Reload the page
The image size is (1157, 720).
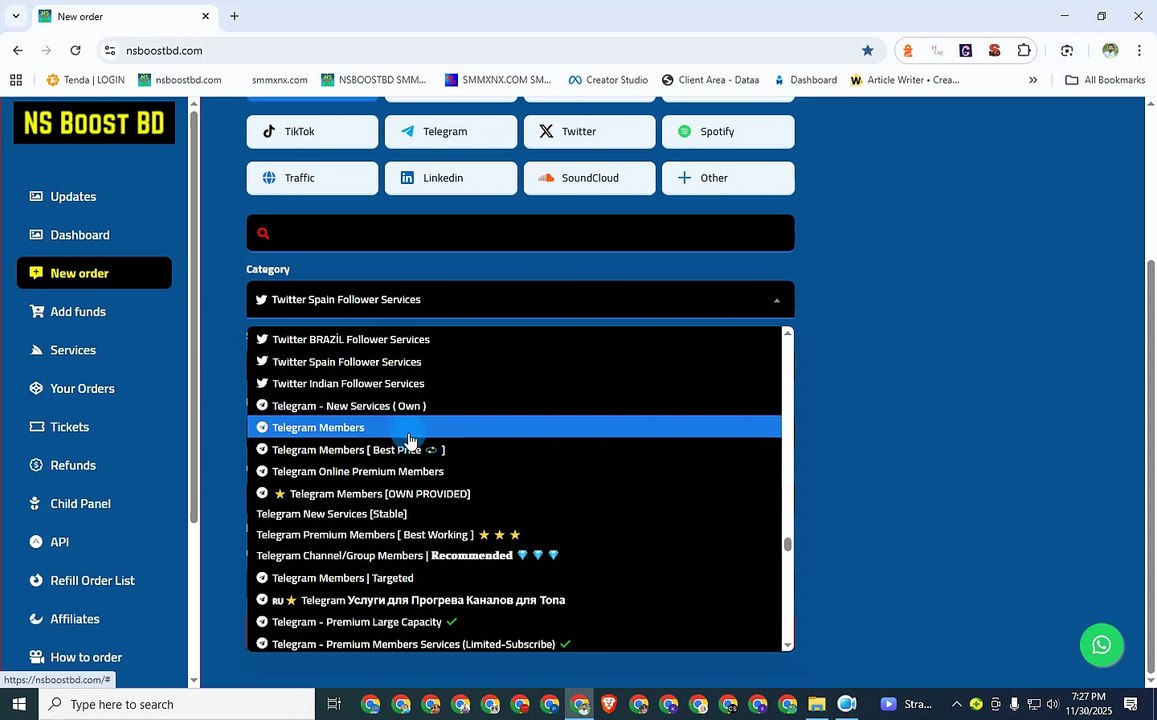click(x=75, y=50)
